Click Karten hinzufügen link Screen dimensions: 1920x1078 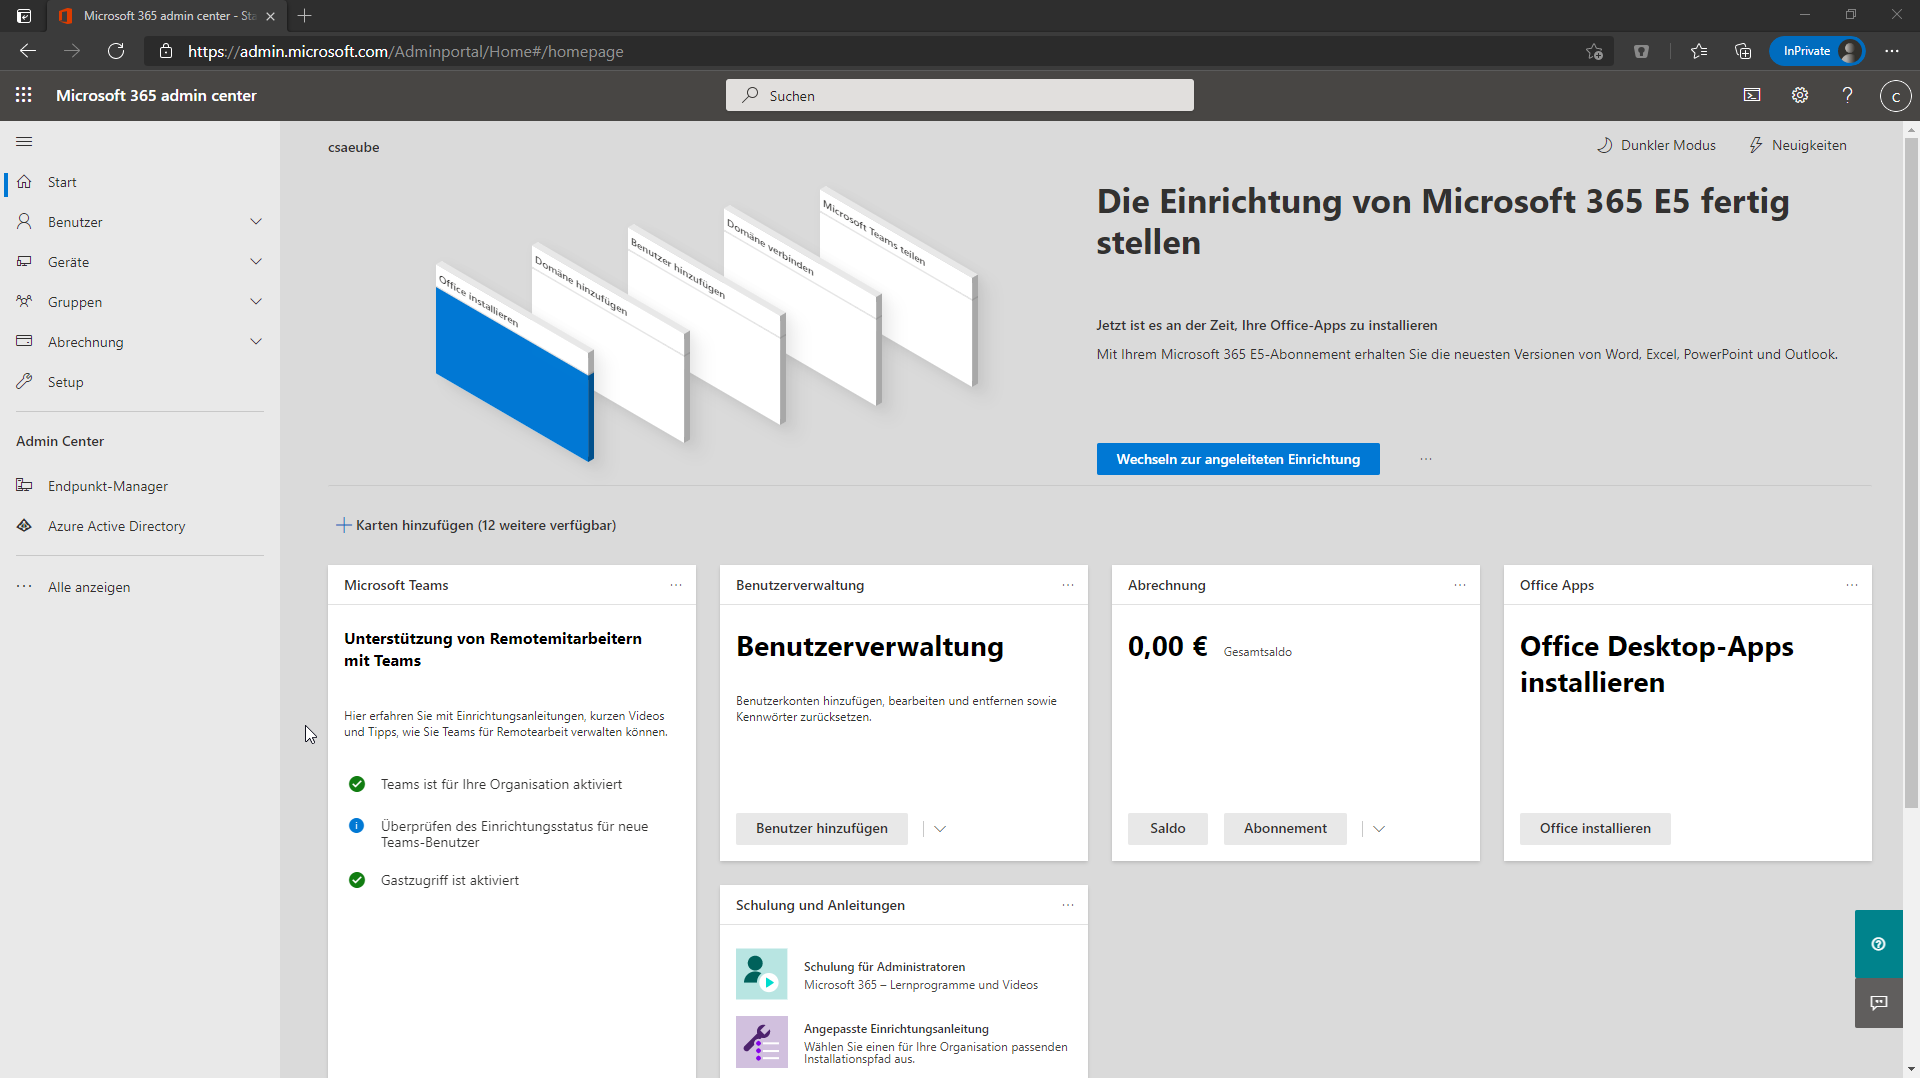coord(476,525)
